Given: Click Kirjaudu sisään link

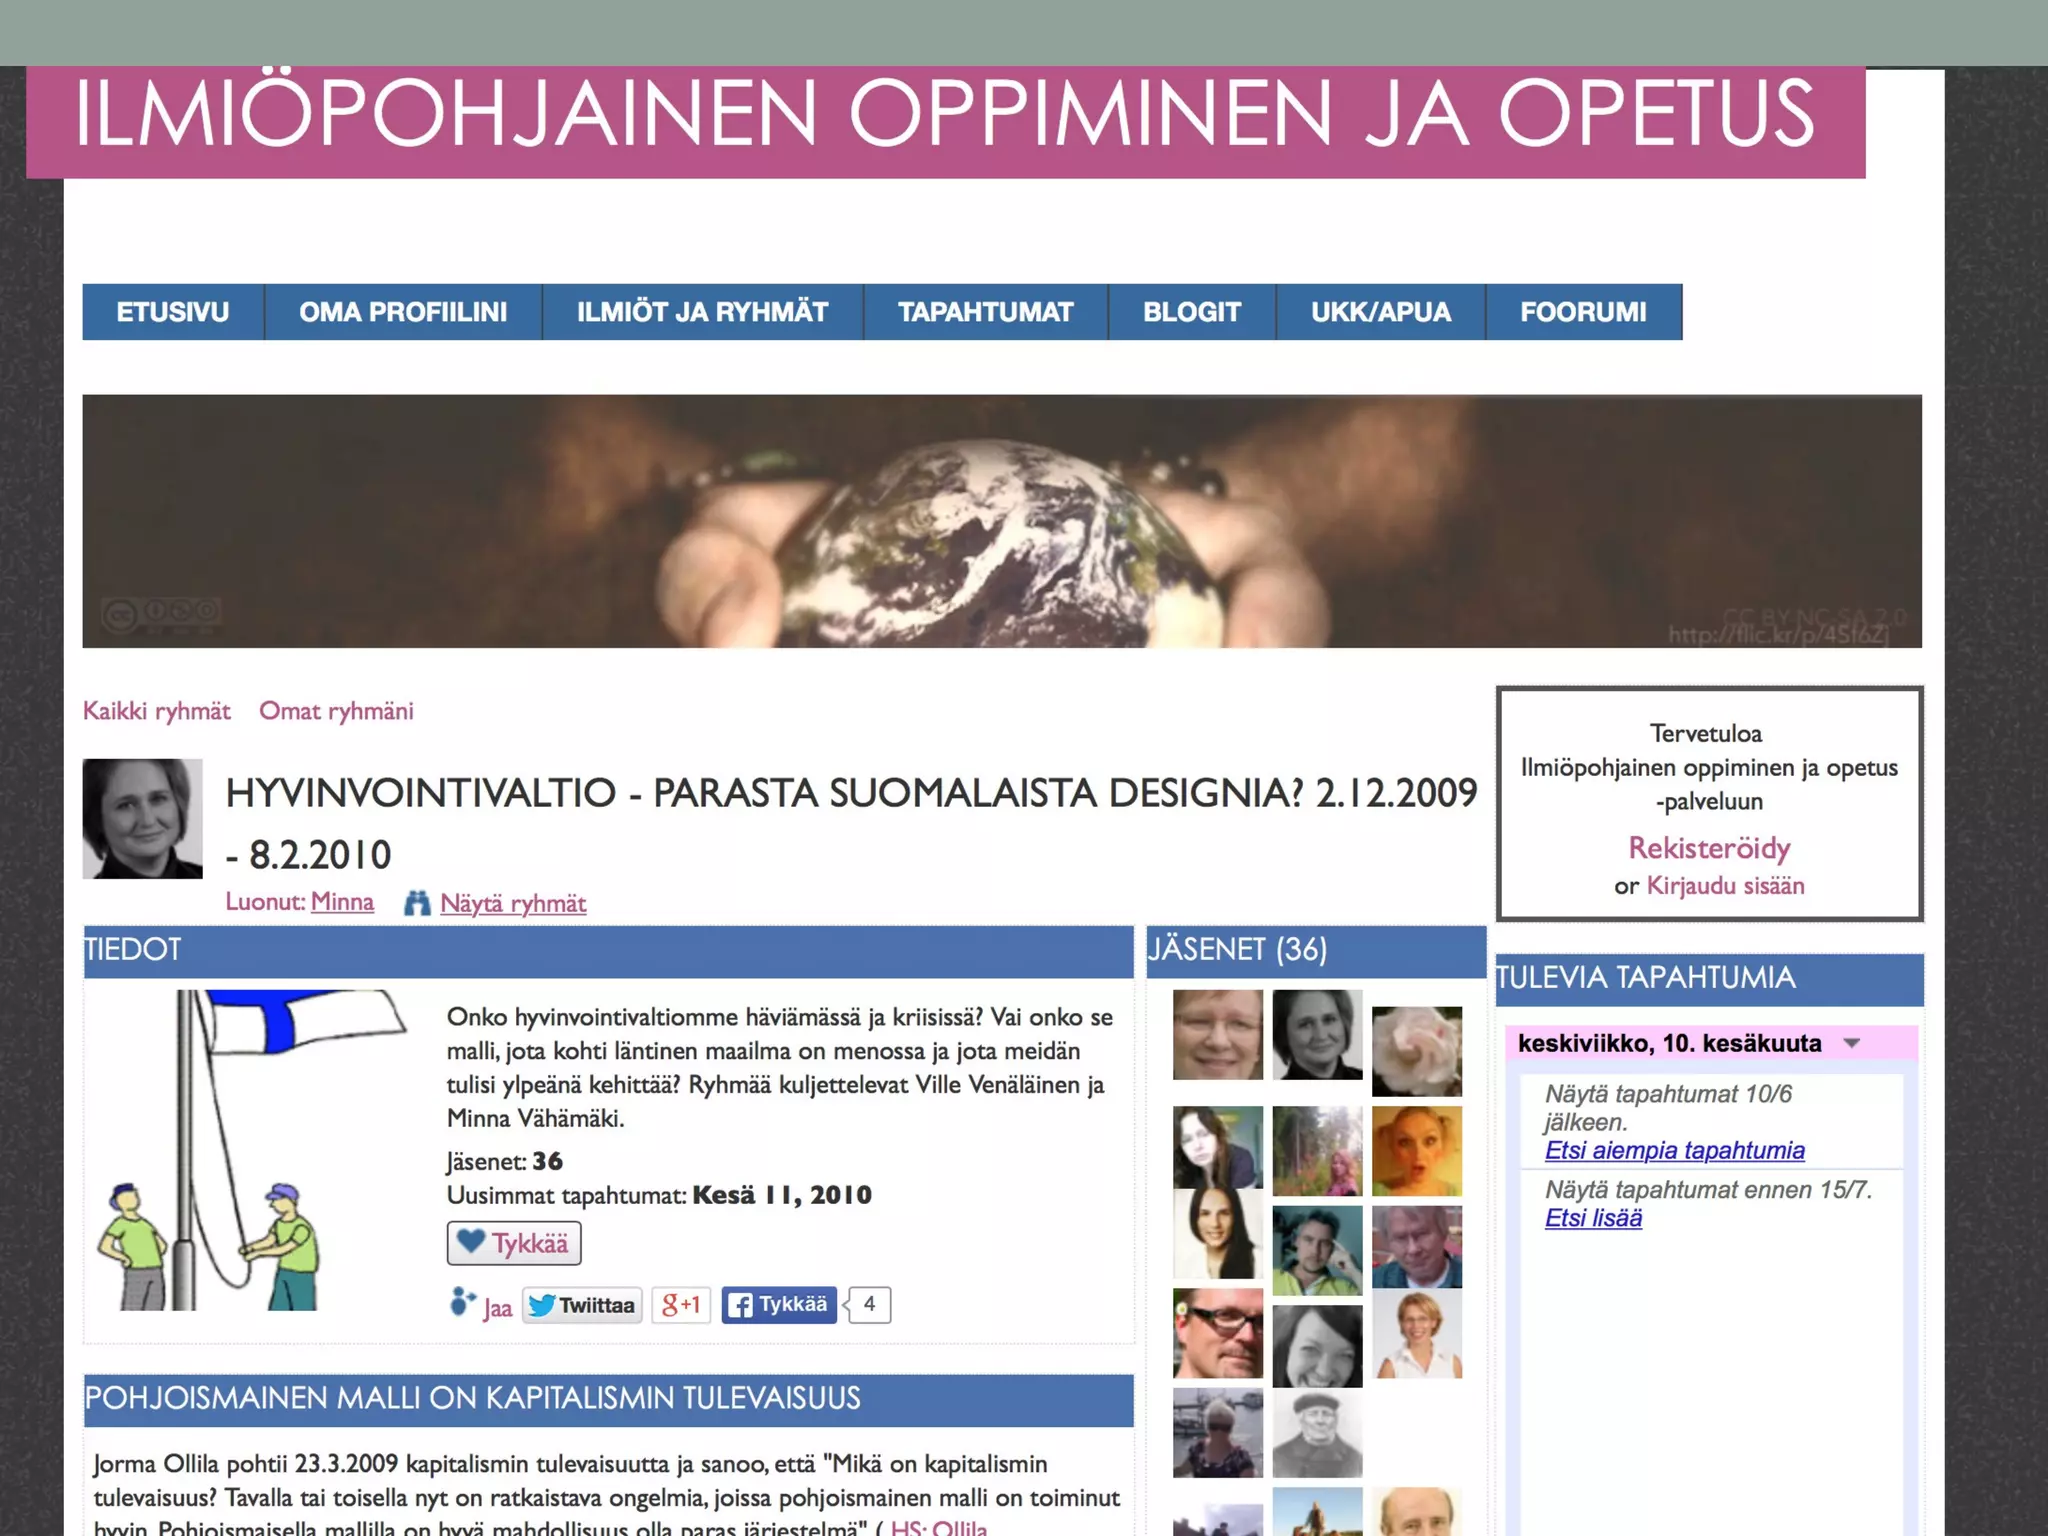Looking at the screenshot, I should coord(1725,886).
